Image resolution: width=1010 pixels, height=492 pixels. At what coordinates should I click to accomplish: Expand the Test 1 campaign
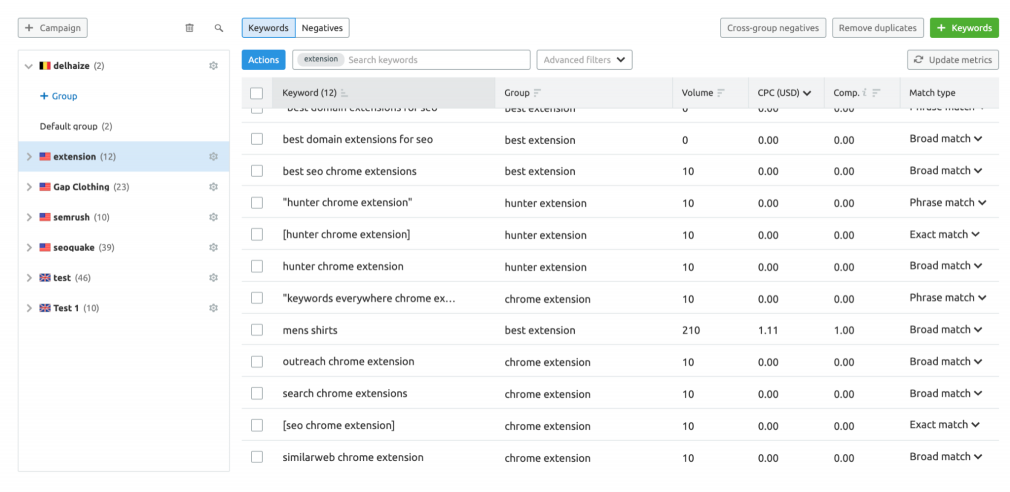pos(28,308)
